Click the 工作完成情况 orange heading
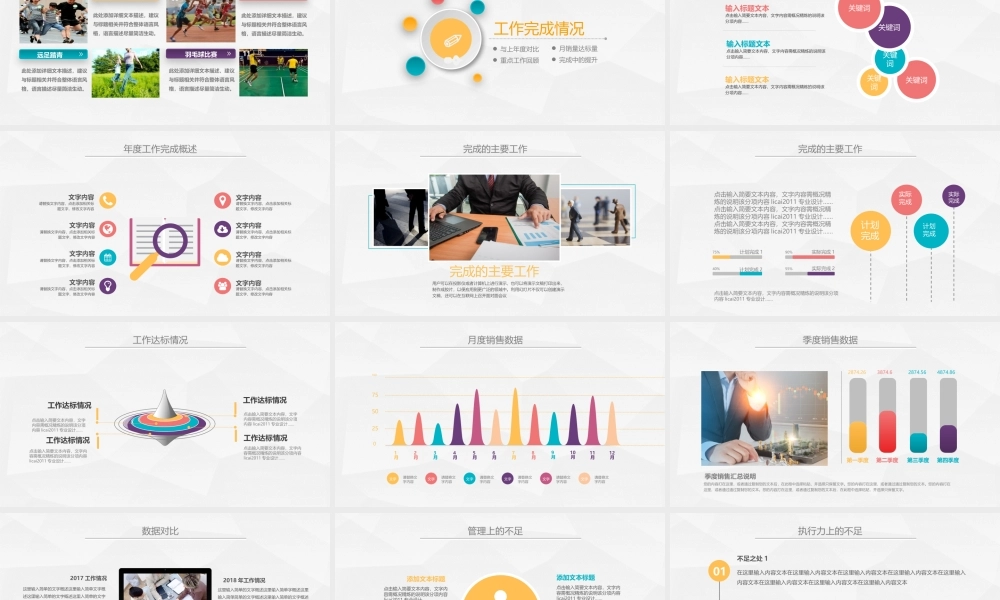The width and height of the screenshot is (1000, 600). 539,29
